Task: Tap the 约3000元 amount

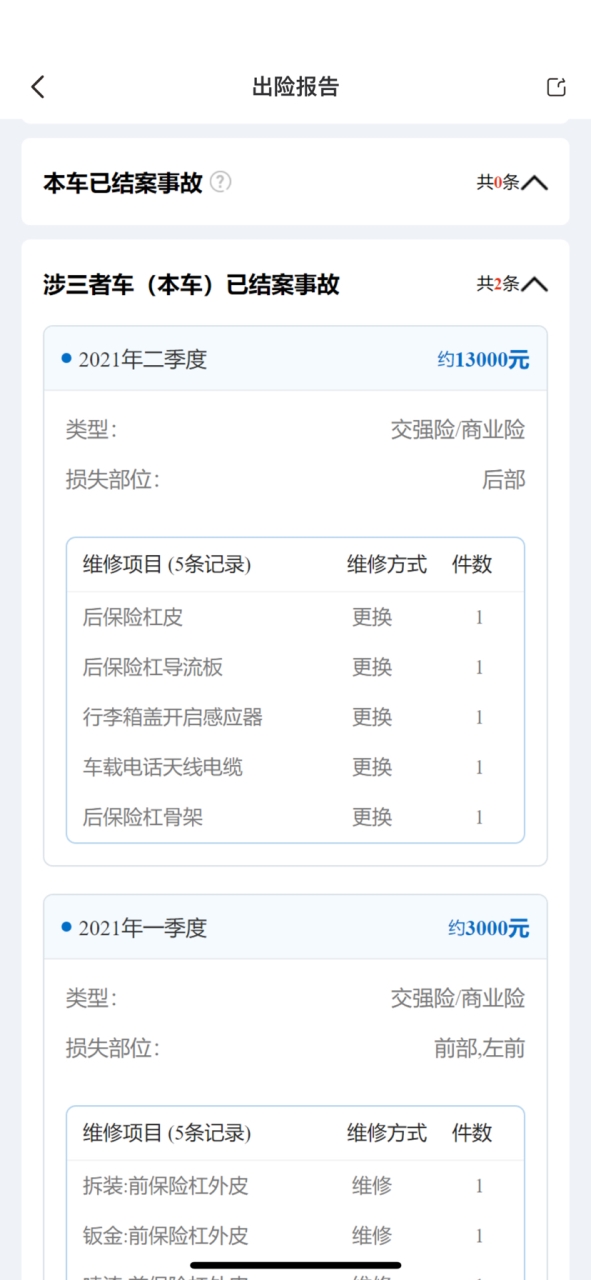Action: (x=488, y=928)
